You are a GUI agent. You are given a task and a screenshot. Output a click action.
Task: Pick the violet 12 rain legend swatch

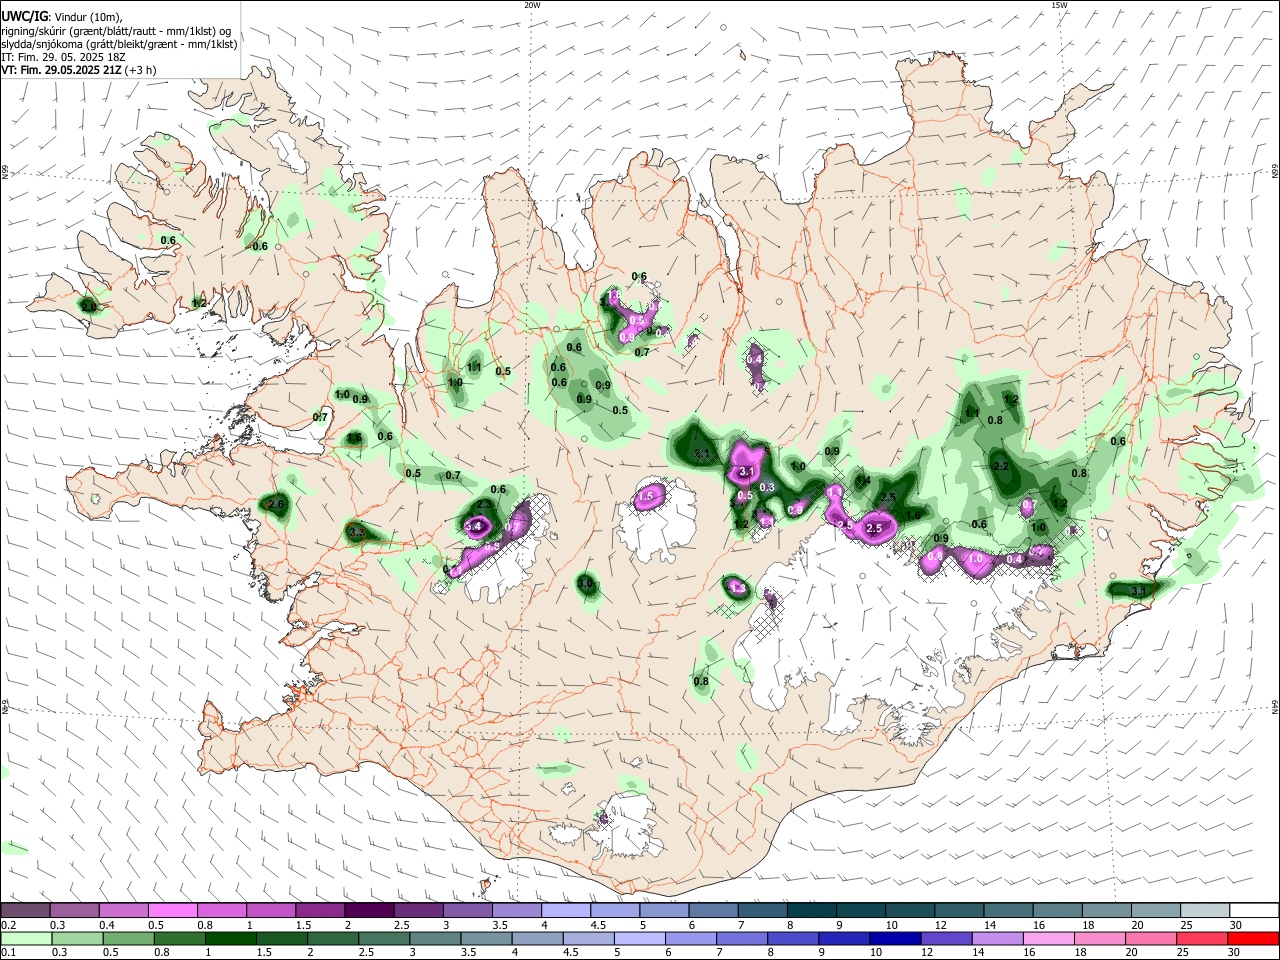[x=947, y=938]
